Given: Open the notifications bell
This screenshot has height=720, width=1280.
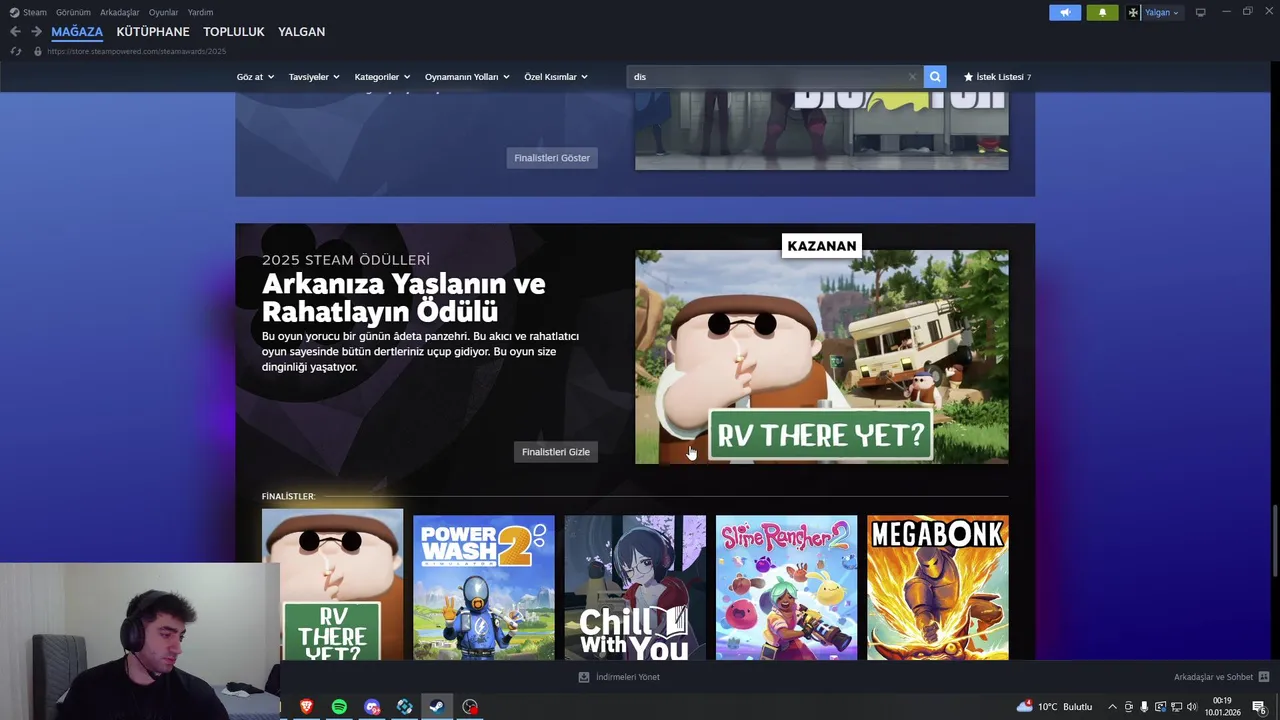Looking at the screenshot, I should tap(1102, 13).
